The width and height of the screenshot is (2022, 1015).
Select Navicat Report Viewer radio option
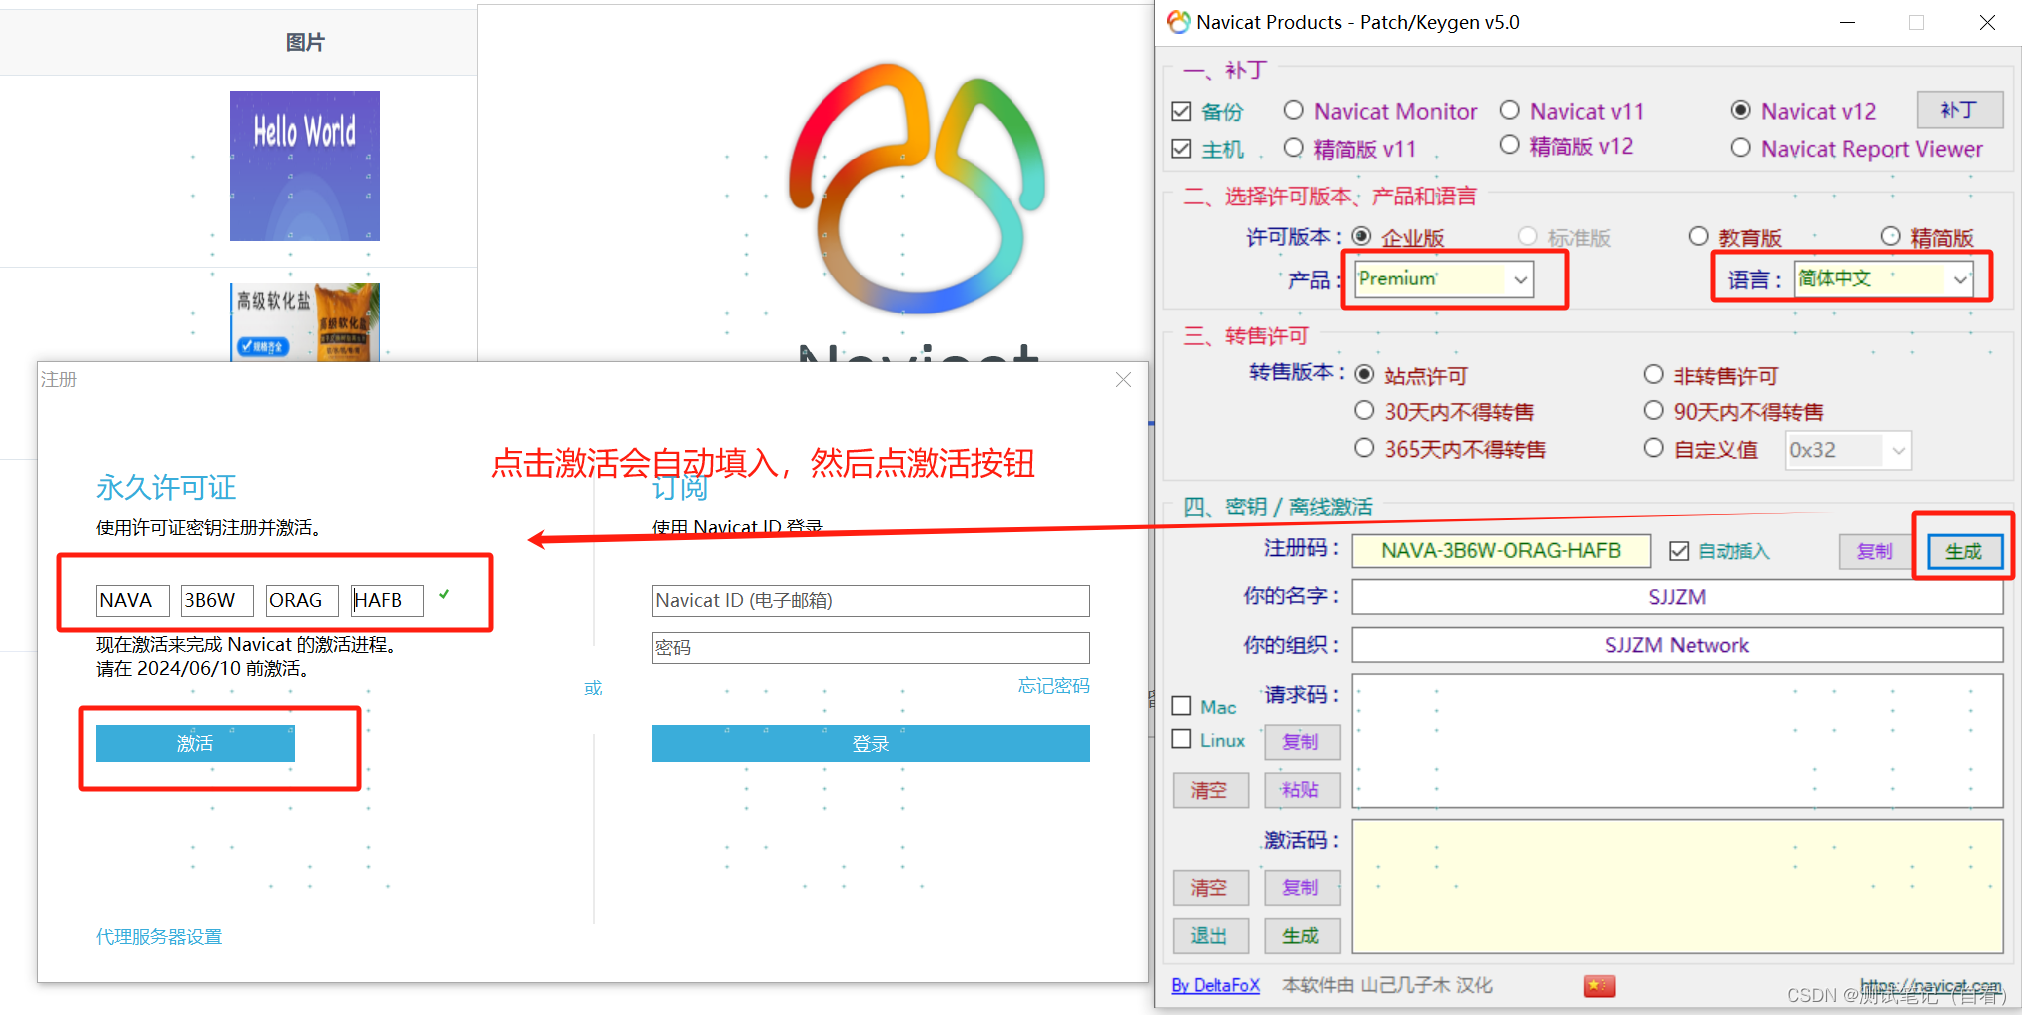click(1740, 148)
